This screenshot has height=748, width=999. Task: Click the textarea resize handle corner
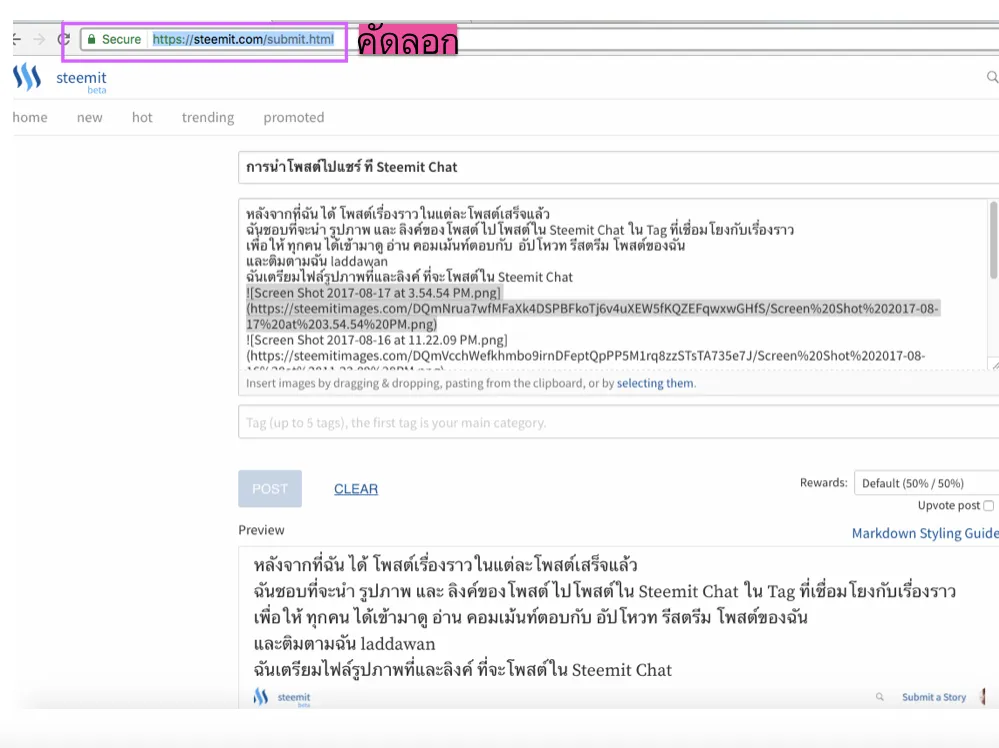(x=993, y=364)
